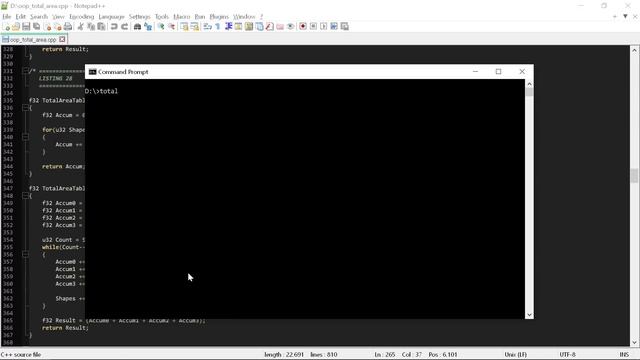
Task: Close current document using toolbar icon
Action: pyautogui.click(x=48, y=27)
